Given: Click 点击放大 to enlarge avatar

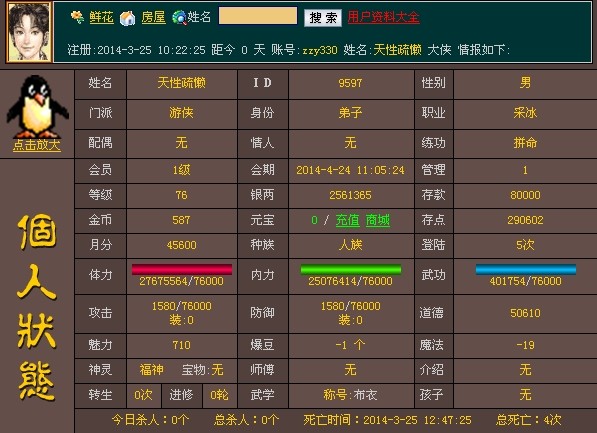Looking at the screenshot, I should [x=37, y=145].
